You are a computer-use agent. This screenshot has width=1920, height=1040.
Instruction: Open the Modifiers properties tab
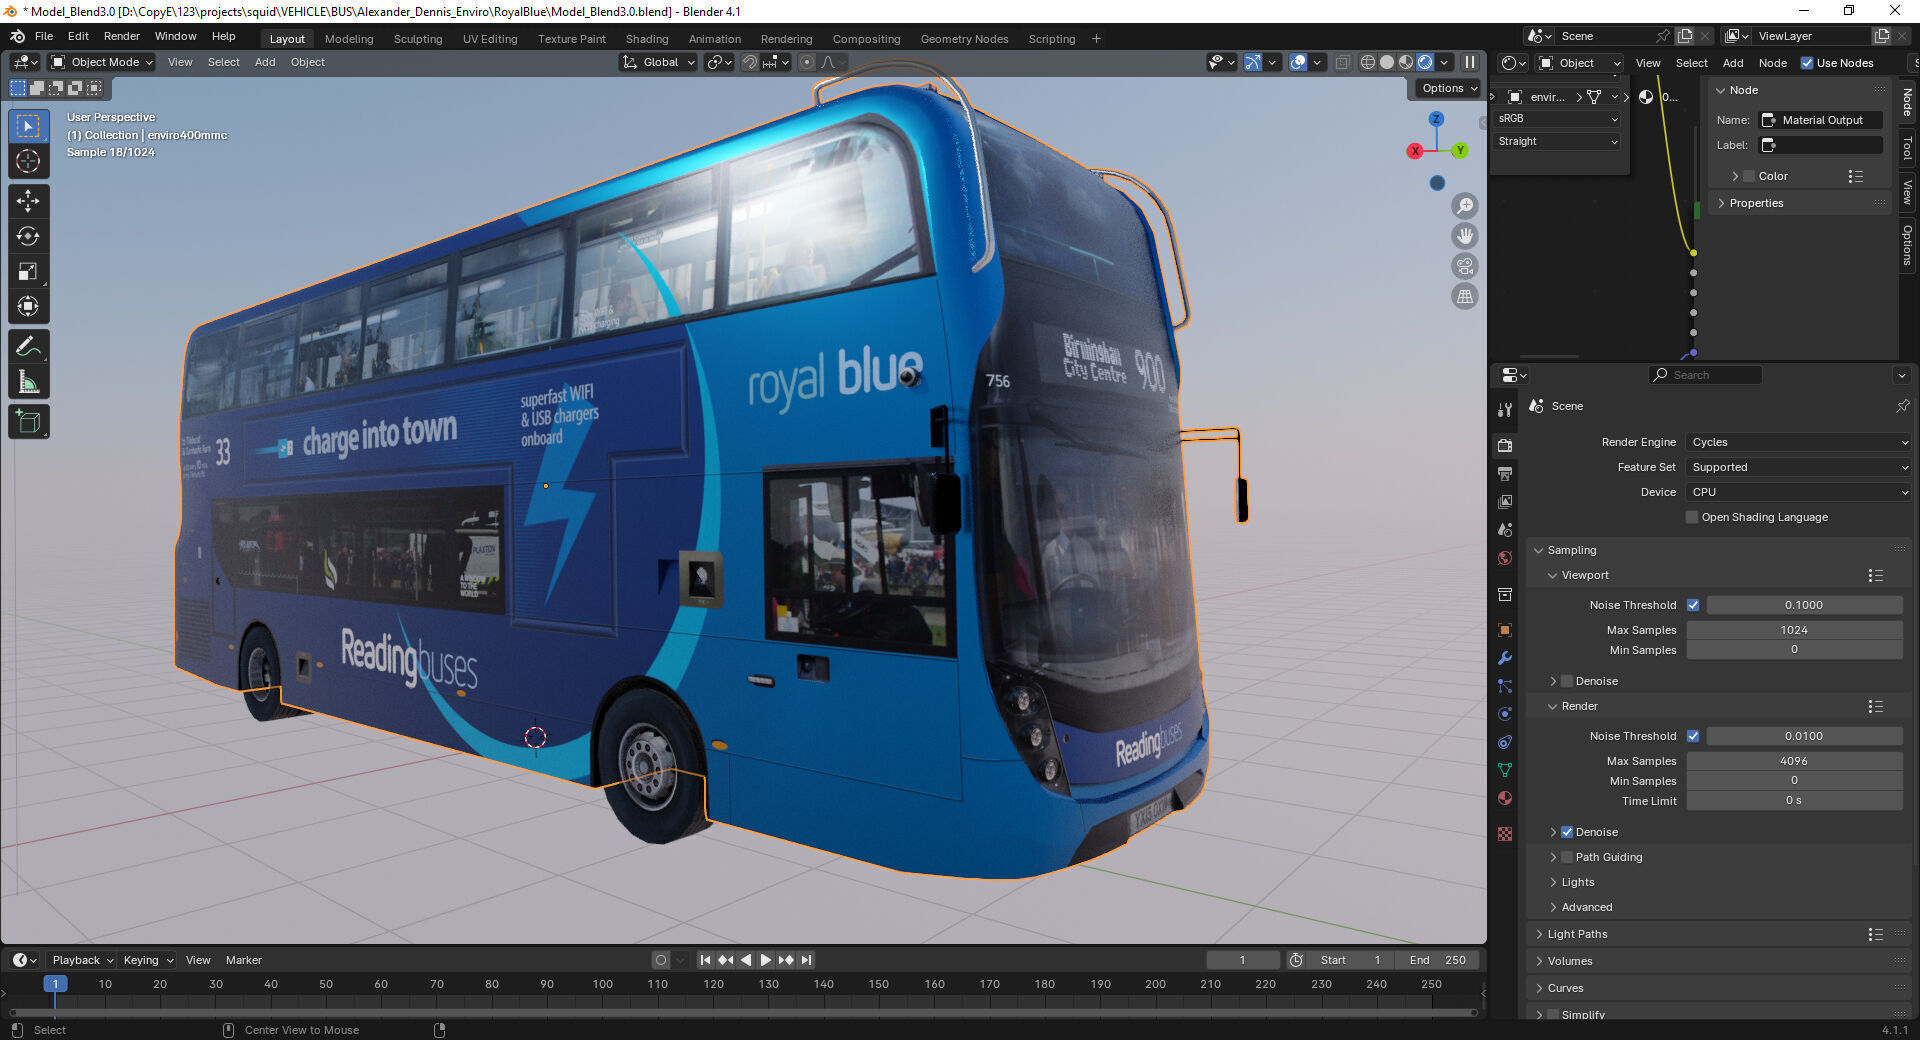coord(1505,658)
